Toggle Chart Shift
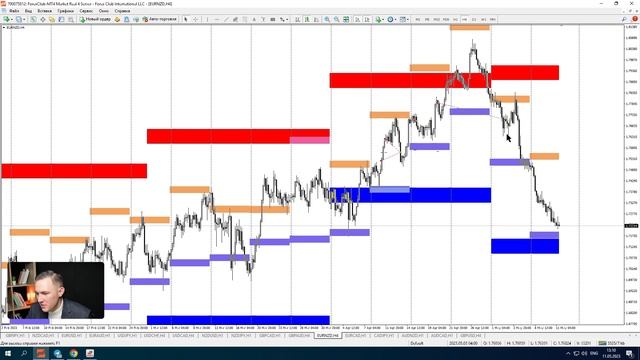The width and height of the screenshot is (640, 360). [x=367, y=19]
